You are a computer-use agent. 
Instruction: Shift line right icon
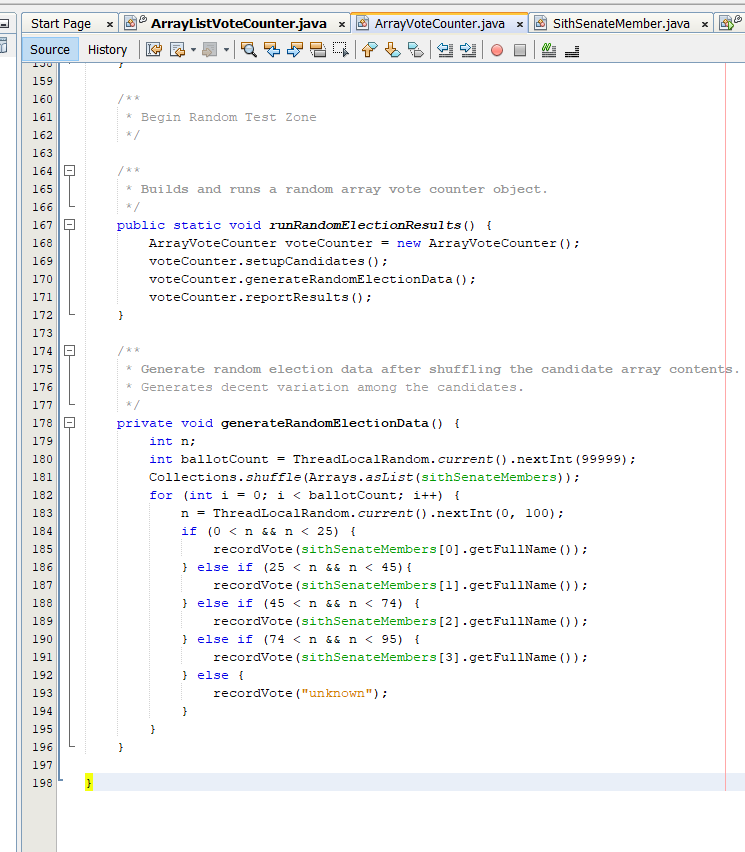pyautogui.click(x=468, y=50)
